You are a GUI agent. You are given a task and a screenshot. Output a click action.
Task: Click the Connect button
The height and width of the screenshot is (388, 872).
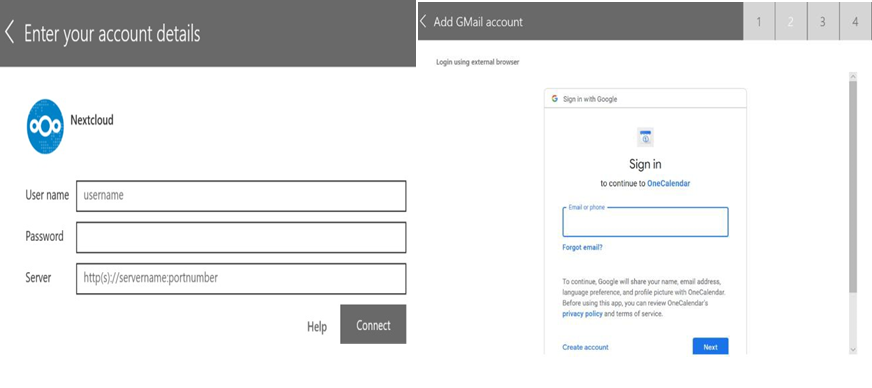coord(373,325)
